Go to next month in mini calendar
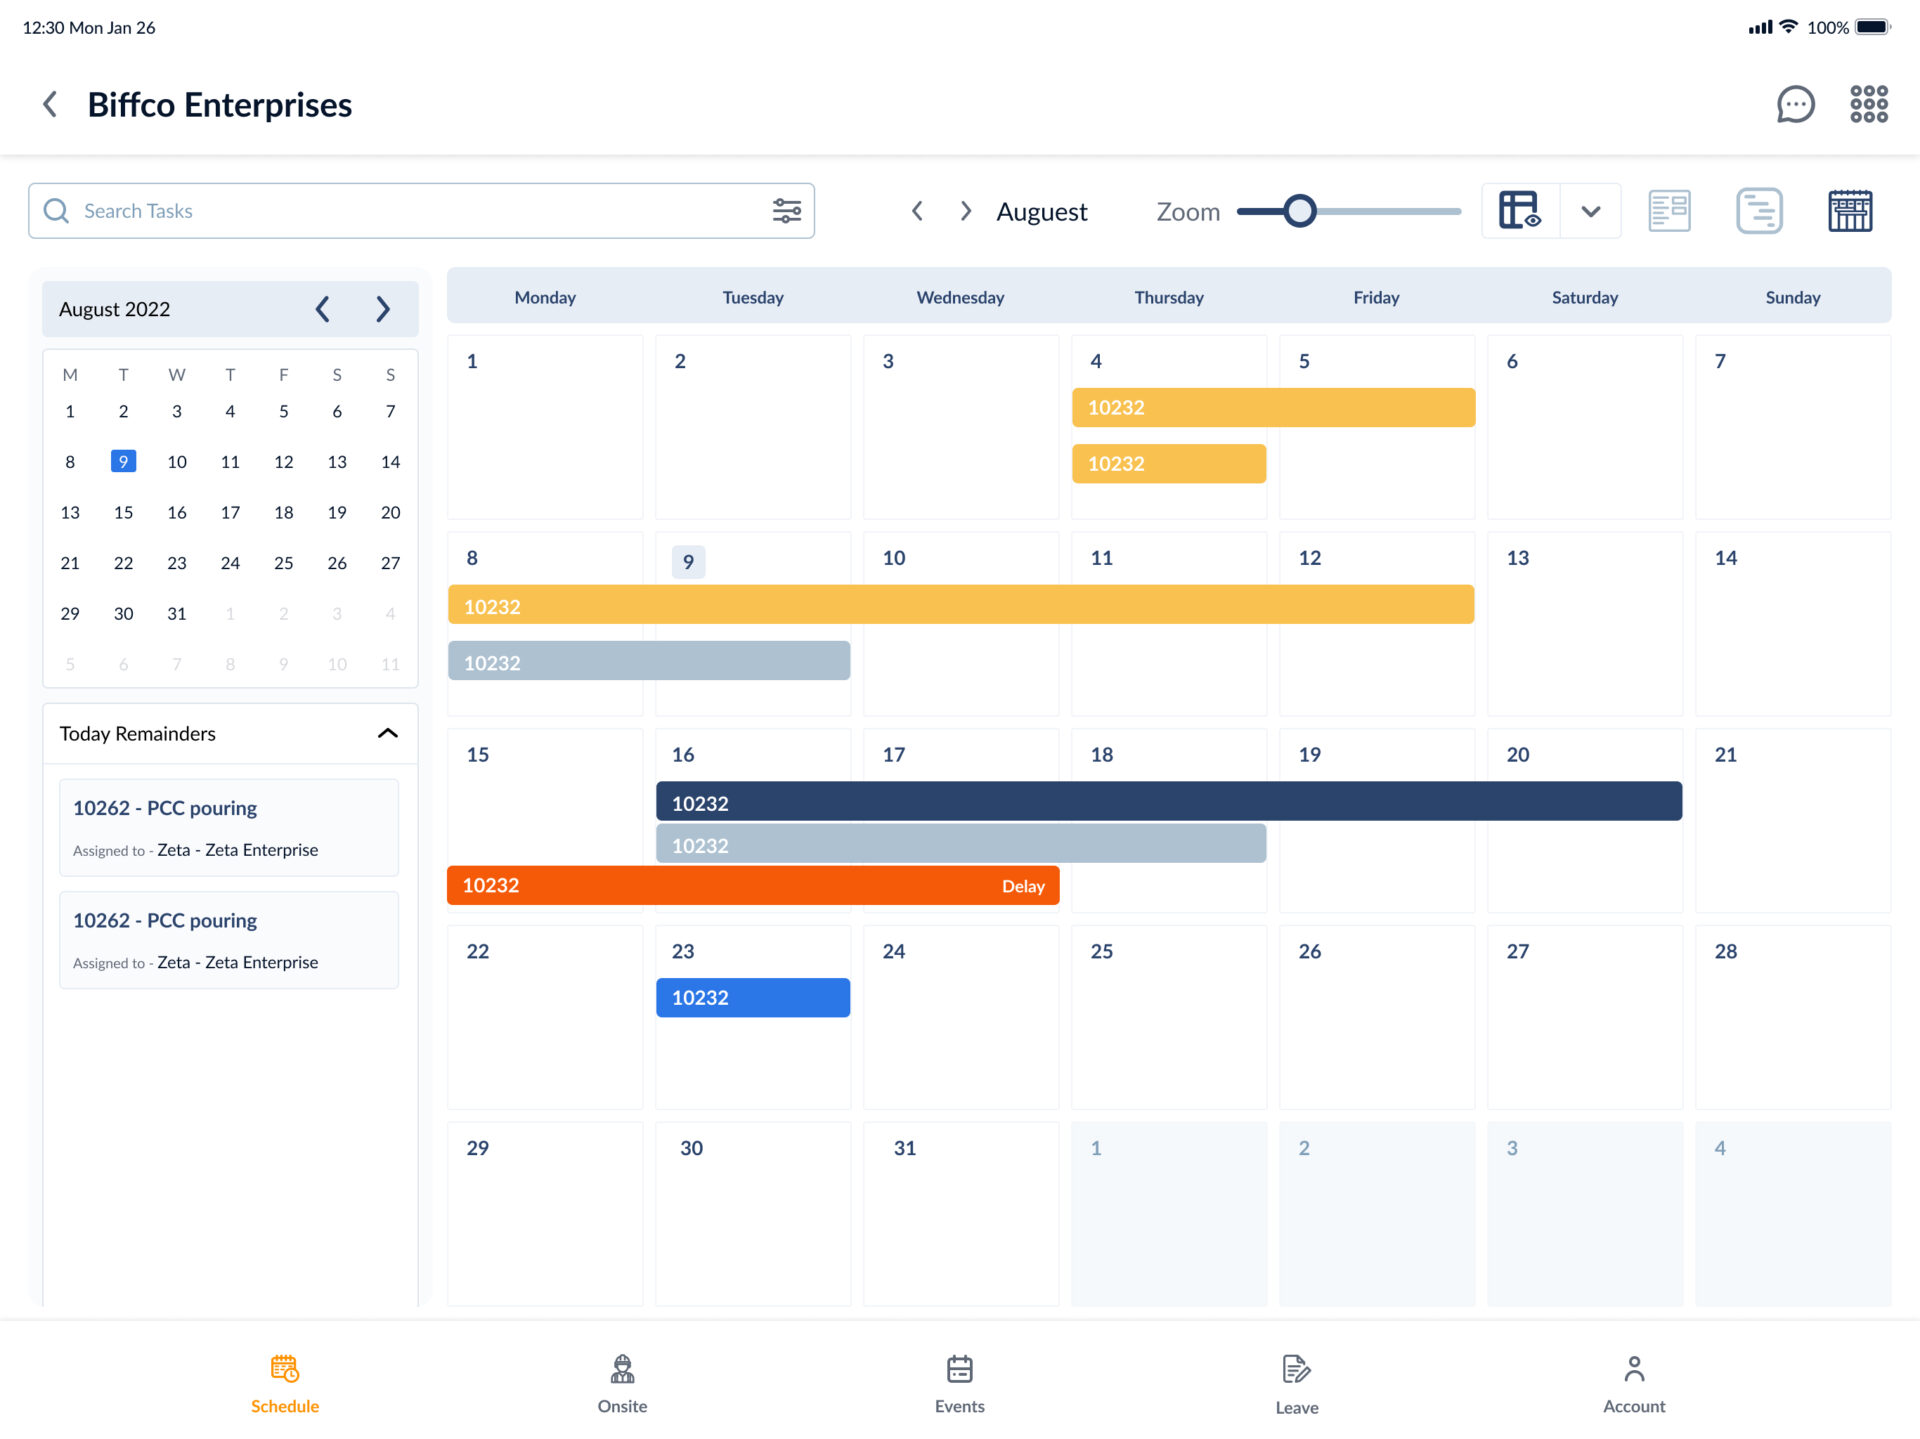This screenshot has width=1920, height=1439. click(383, 309)
